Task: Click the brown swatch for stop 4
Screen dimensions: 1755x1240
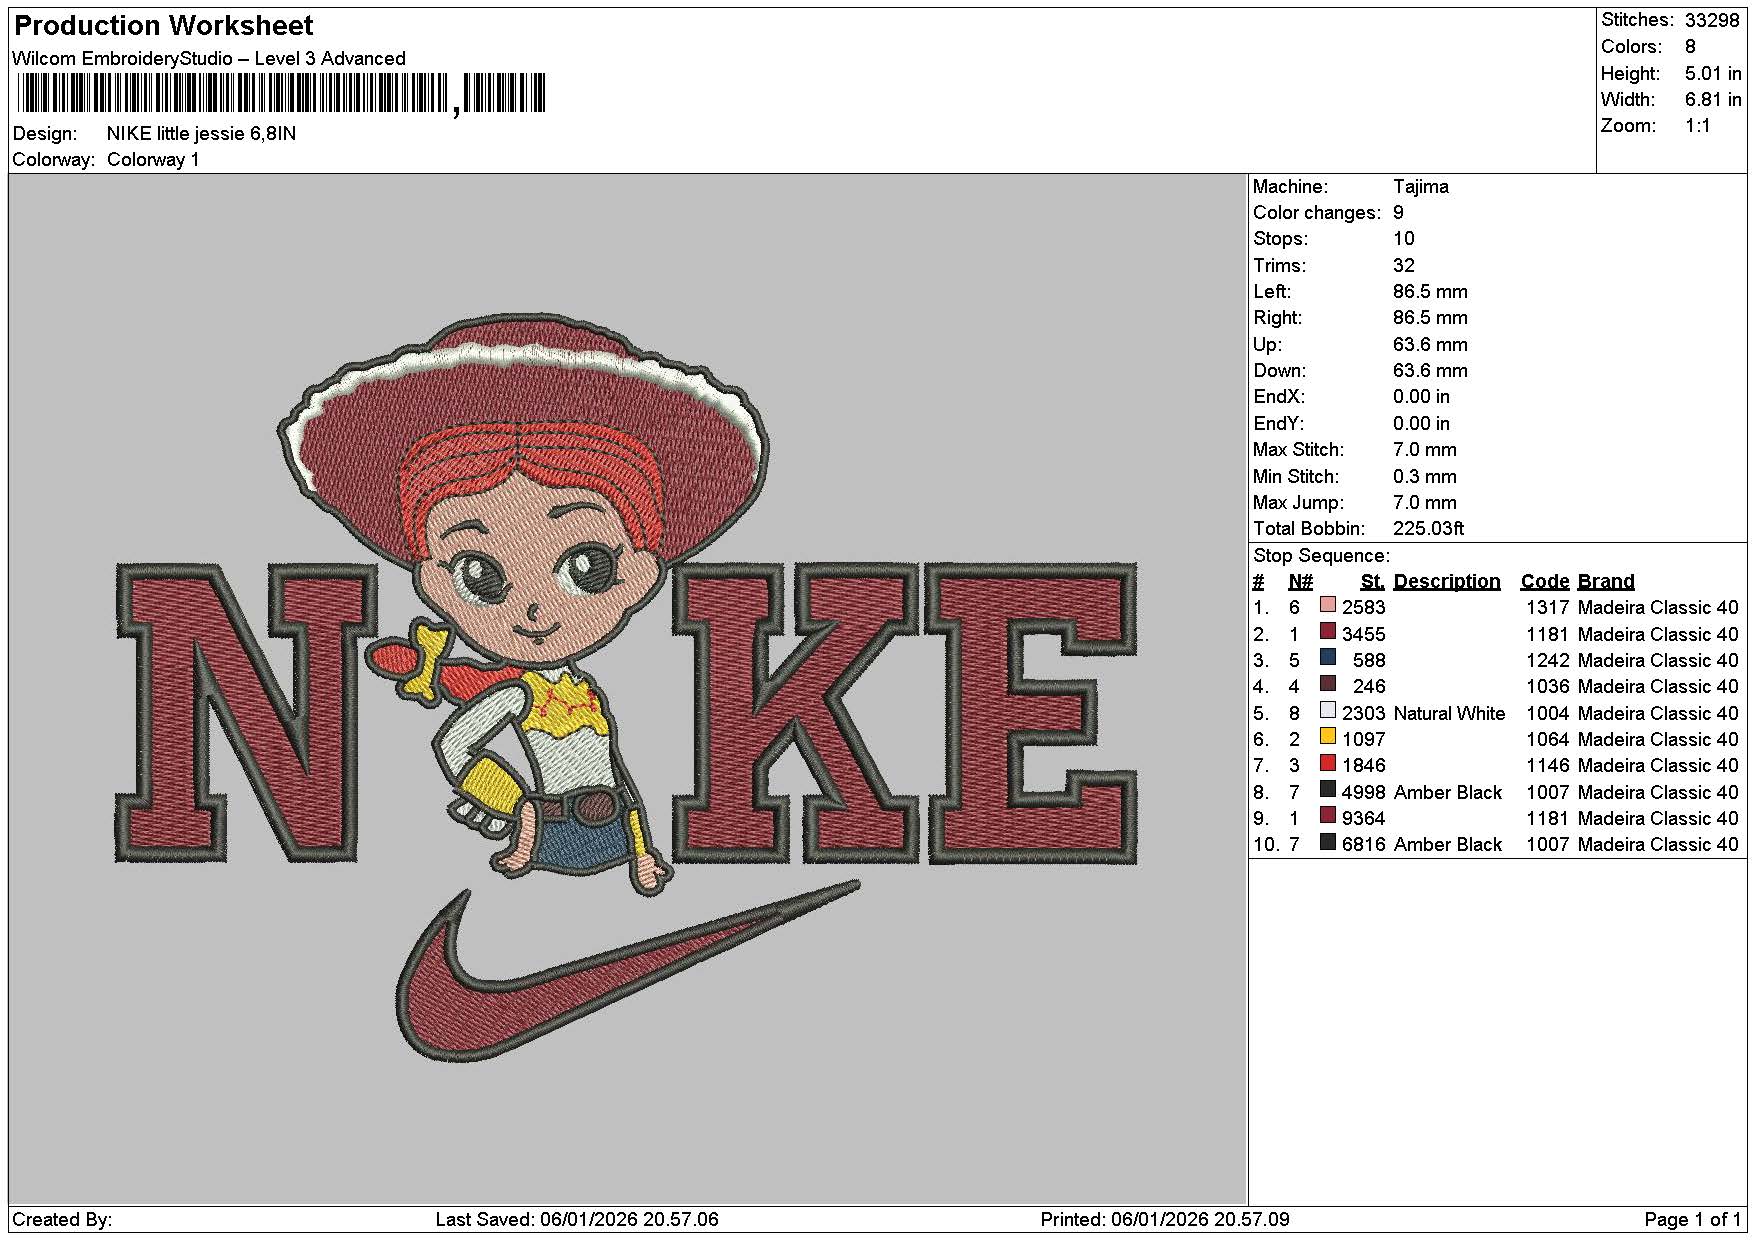Action: [x=1328, y=684]
